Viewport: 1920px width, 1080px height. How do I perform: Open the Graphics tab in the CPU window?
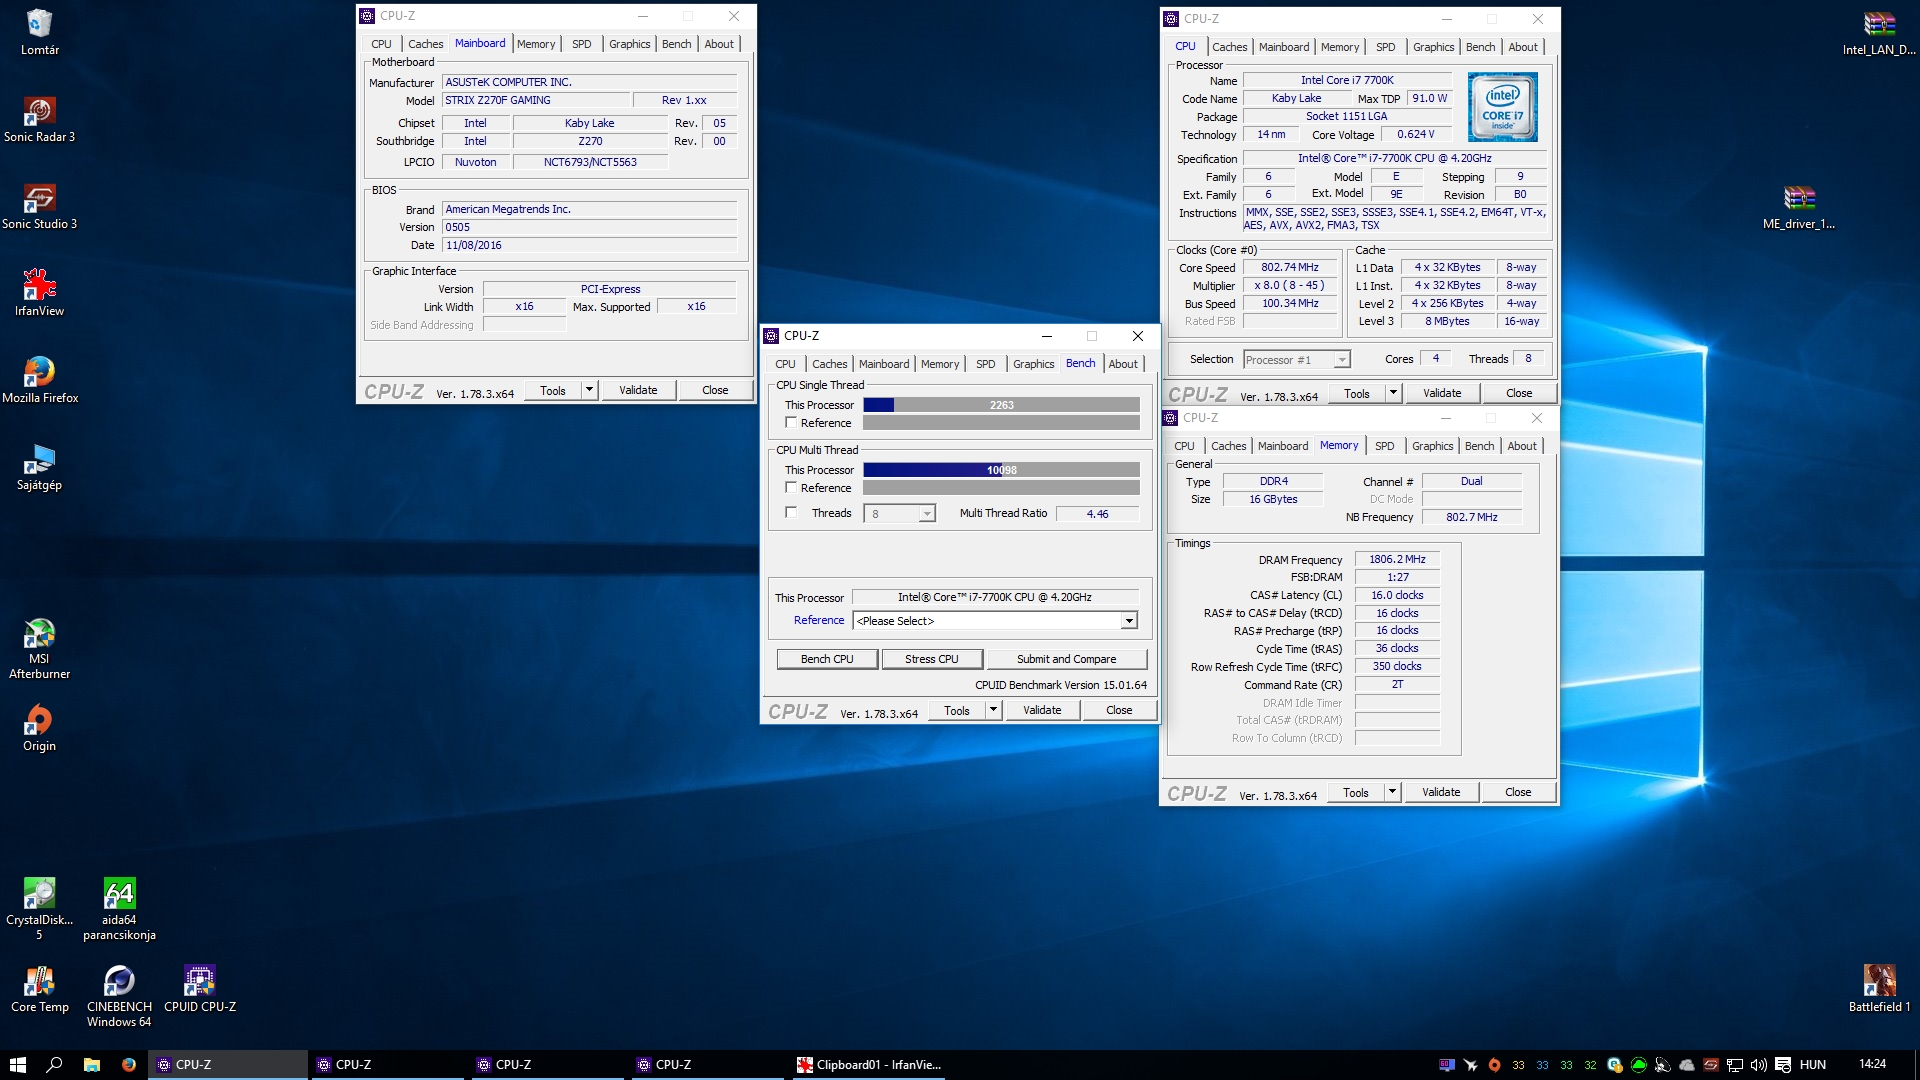click(1433, 47)
